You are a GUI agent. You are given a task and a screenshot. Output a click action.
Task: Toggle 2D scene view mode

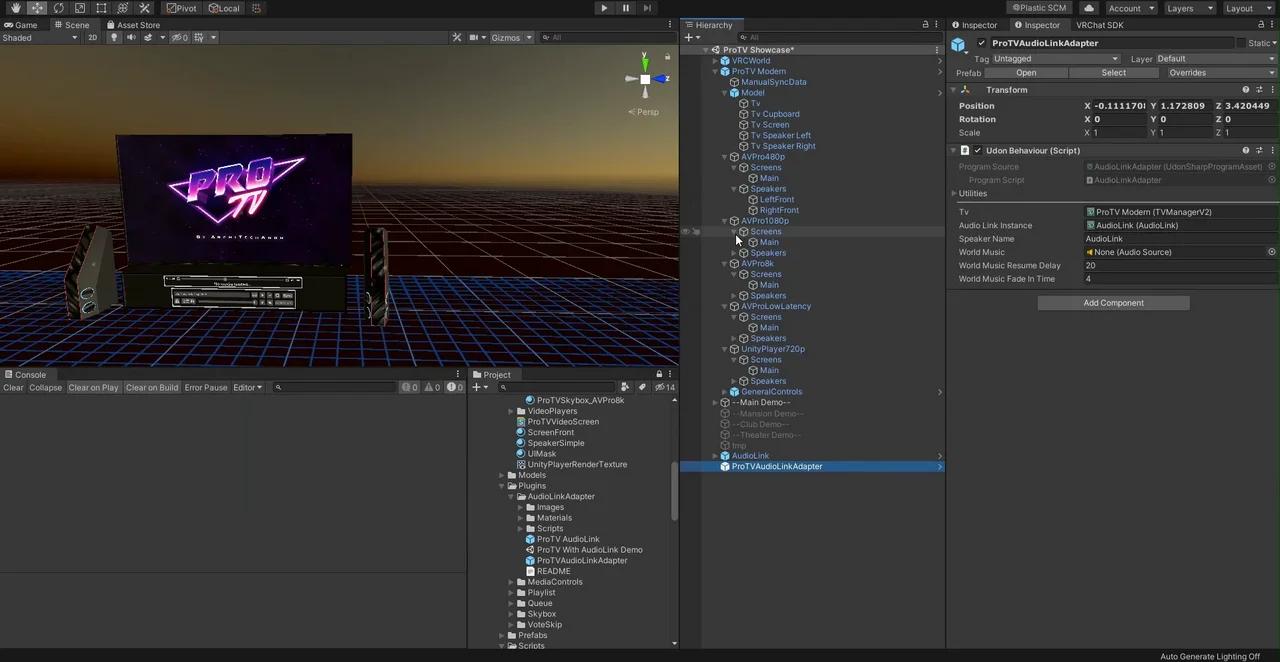pos(92,38)
